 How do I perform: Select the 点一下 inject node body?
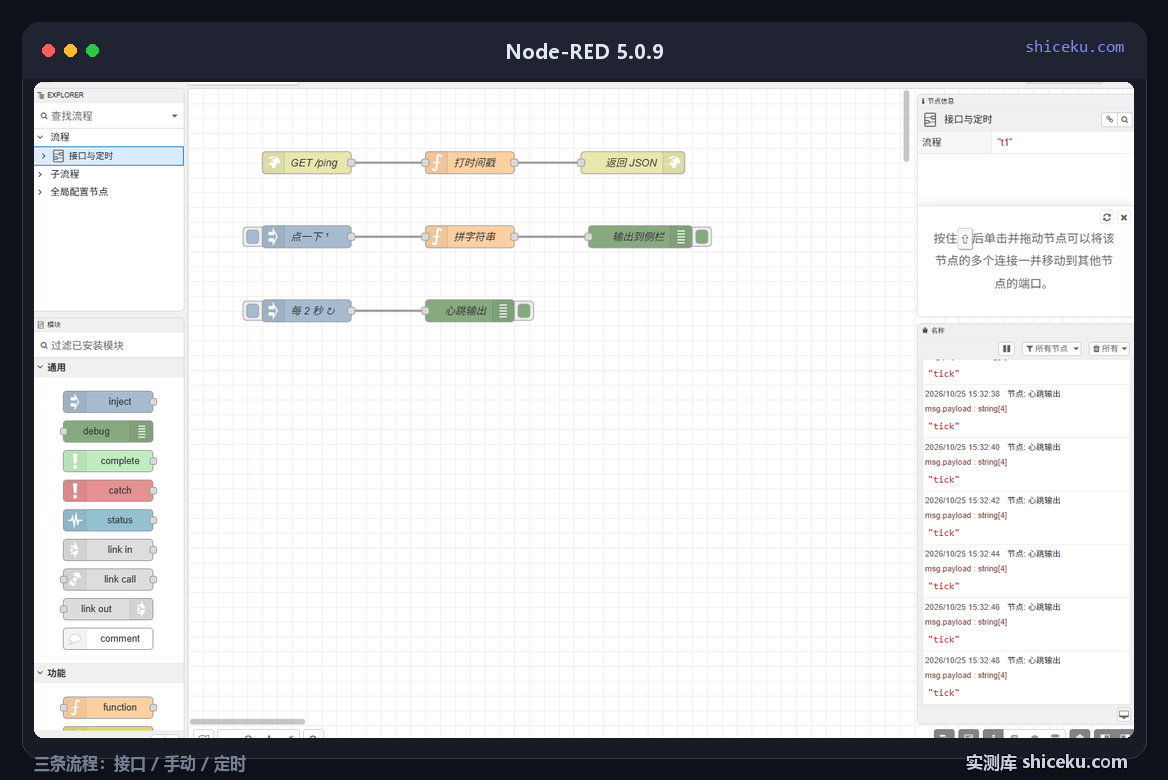point(306,236)
